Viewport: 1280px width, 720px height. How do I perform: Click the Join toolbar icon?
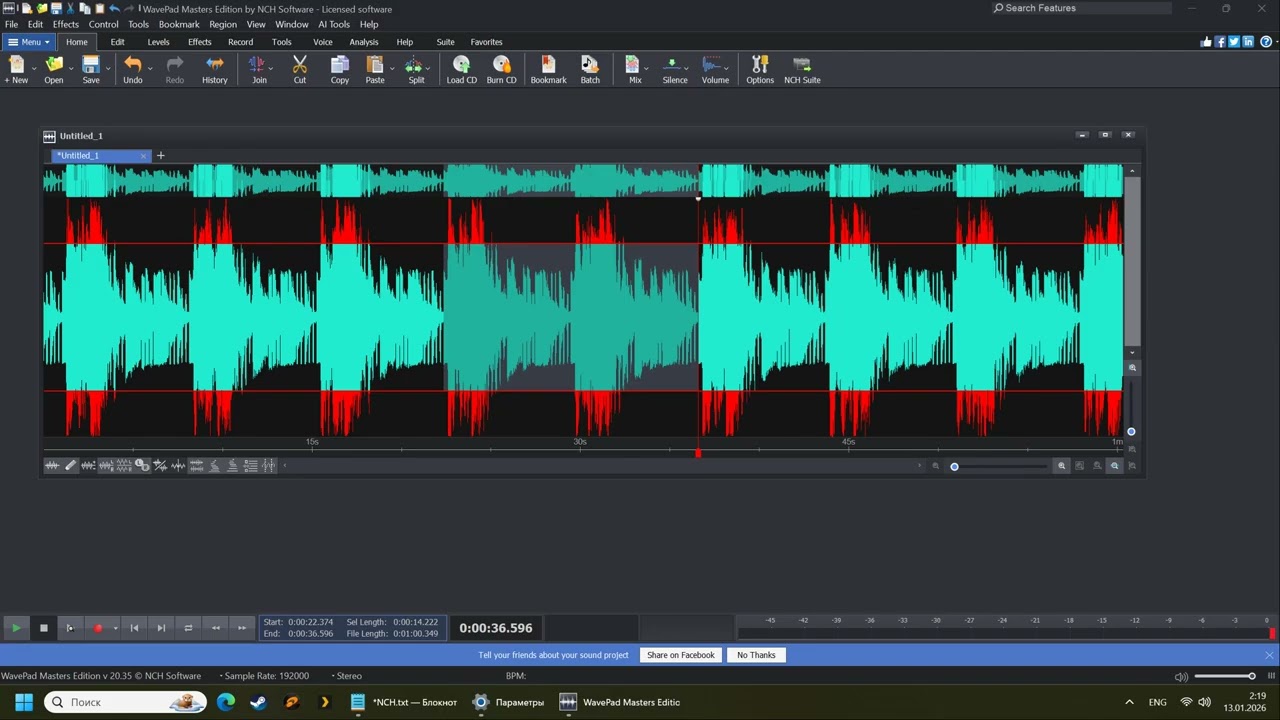[259, 70]
